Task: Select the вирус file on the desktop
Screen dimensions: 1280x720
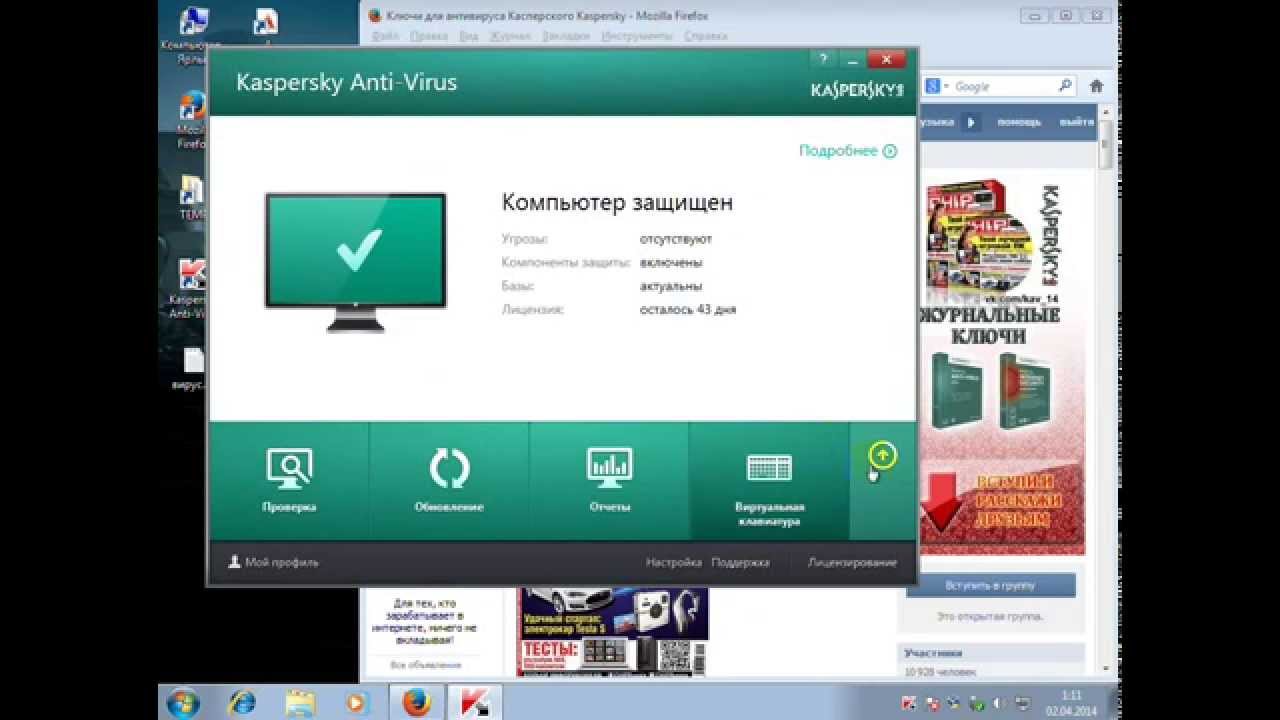Action: [x=189, y=370]
